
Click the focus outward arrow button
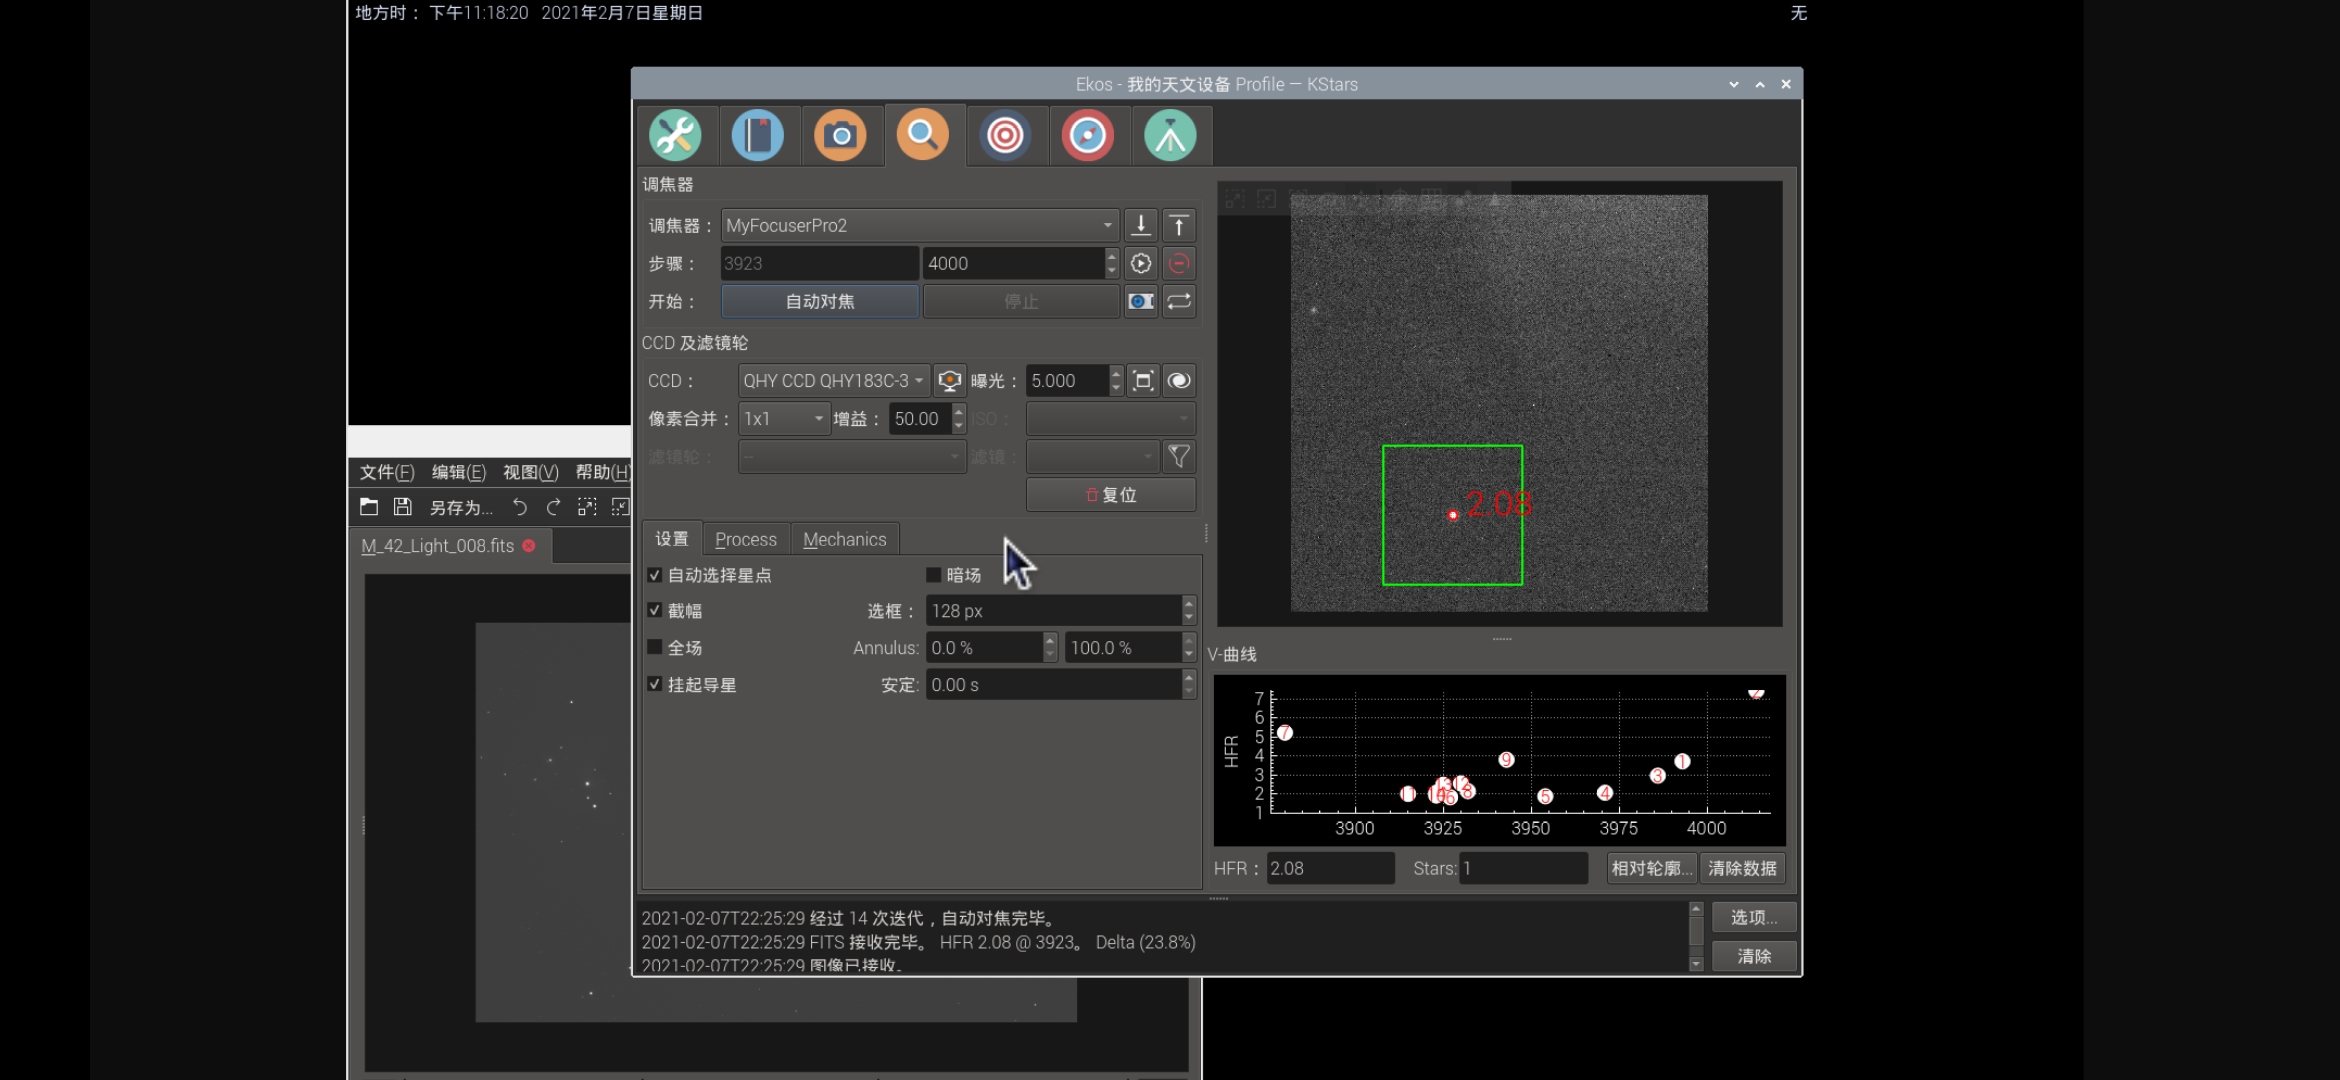tap(1179, 225)
